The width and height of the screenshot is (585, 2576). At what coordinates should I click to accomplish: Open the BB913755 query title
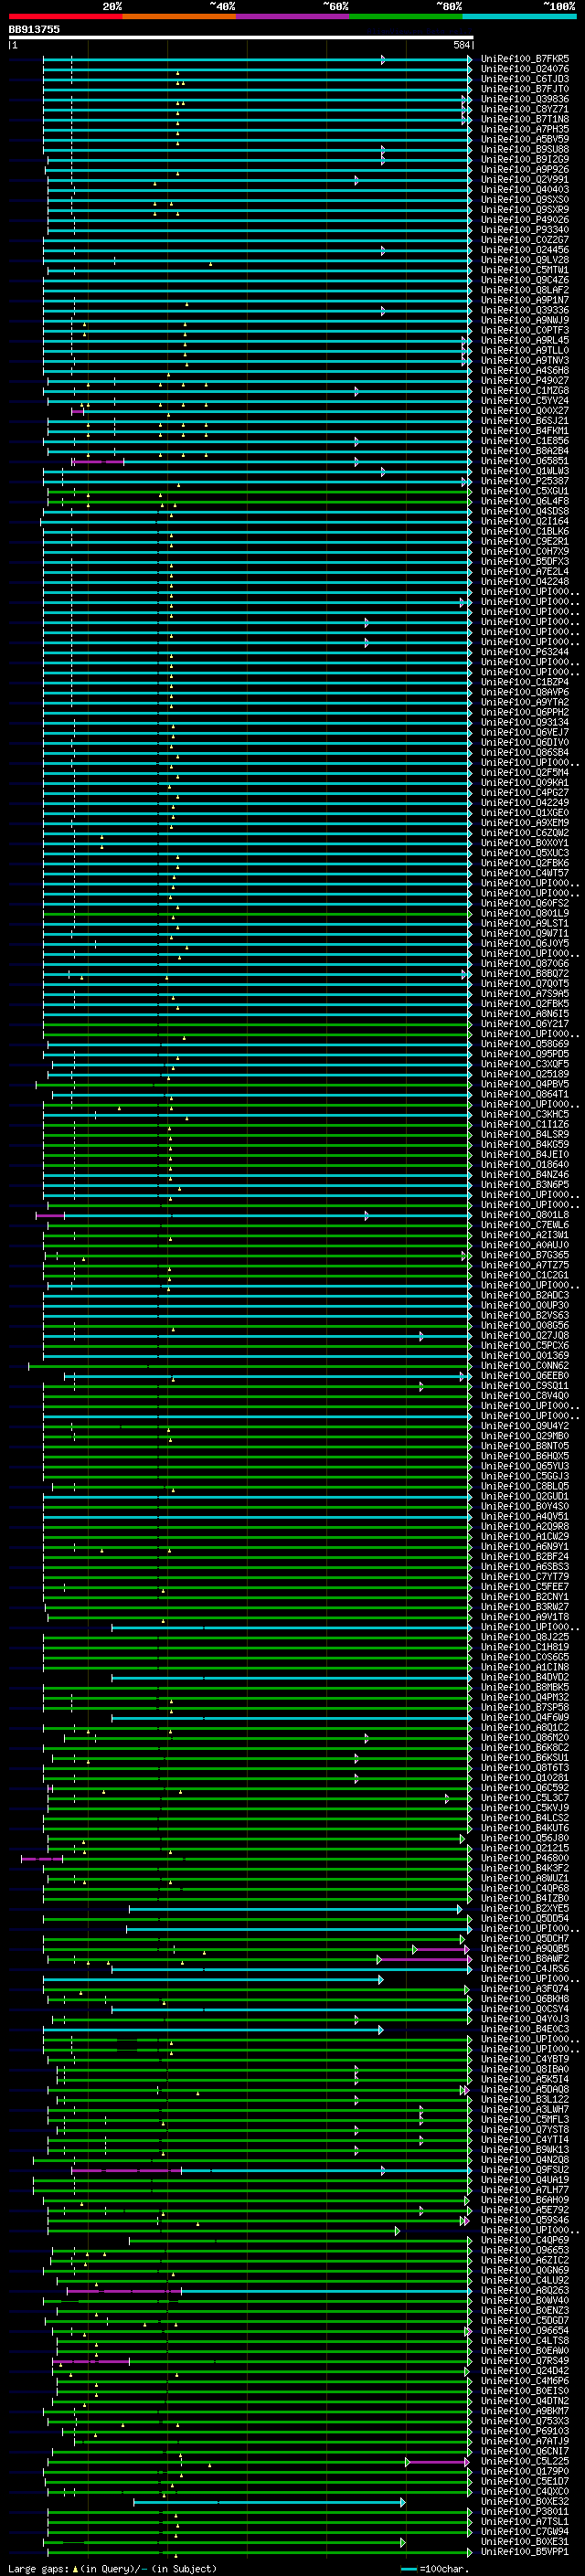point(34,29)
